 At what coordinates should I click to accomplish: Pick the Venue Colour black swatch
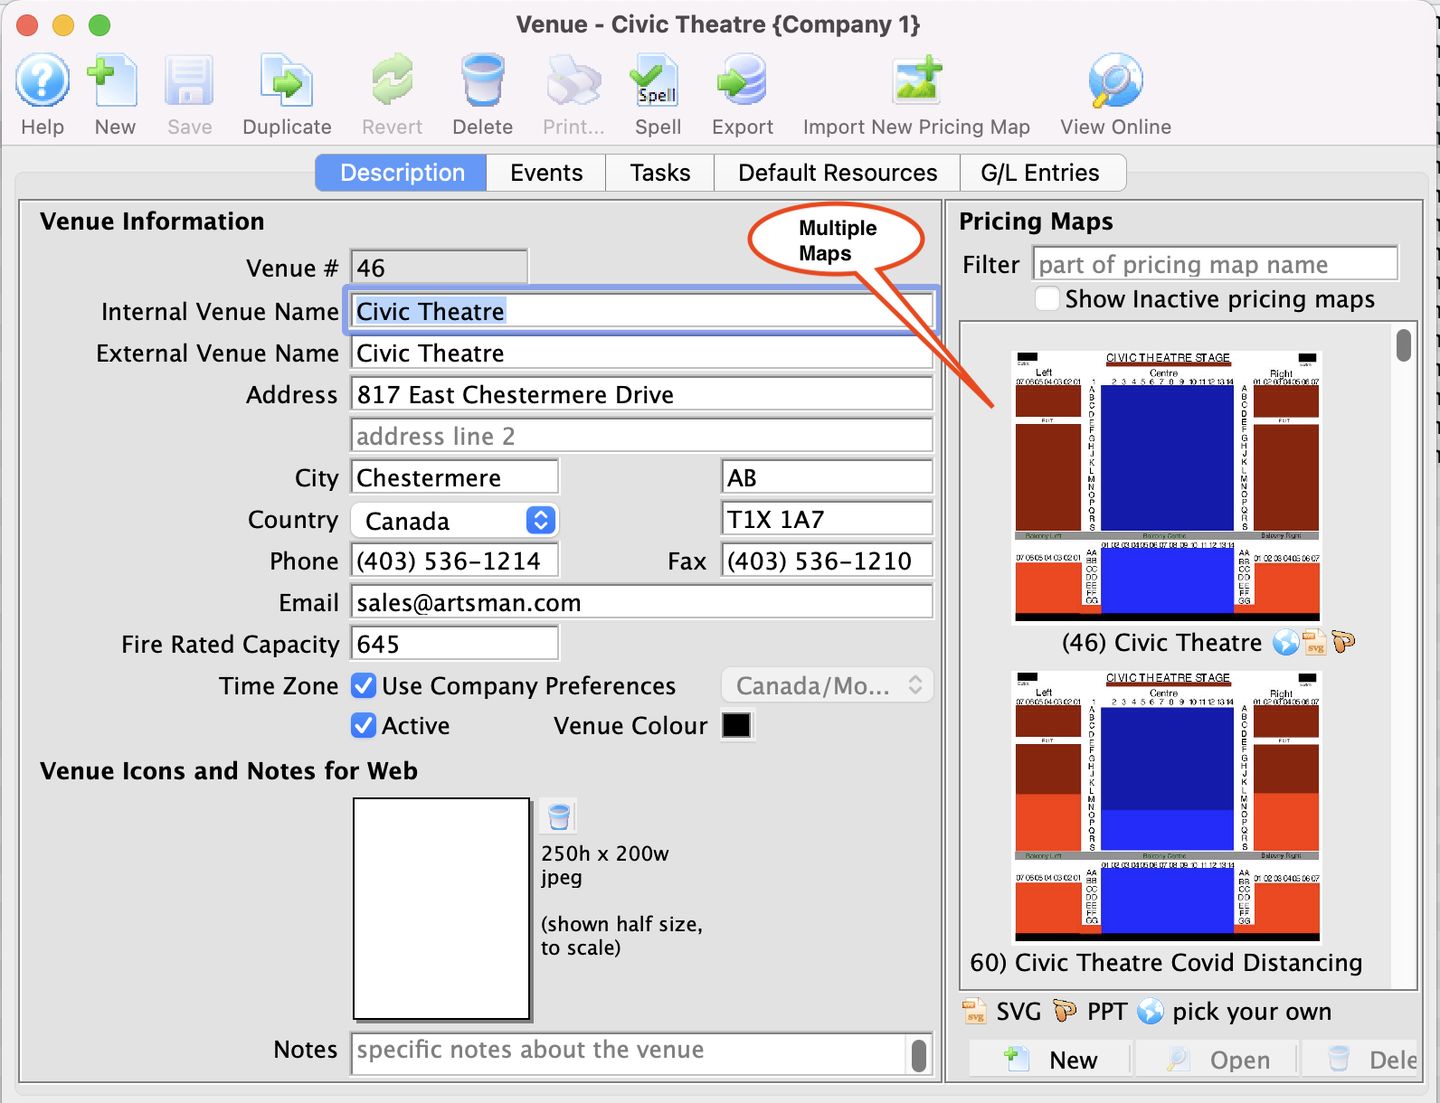737,726
